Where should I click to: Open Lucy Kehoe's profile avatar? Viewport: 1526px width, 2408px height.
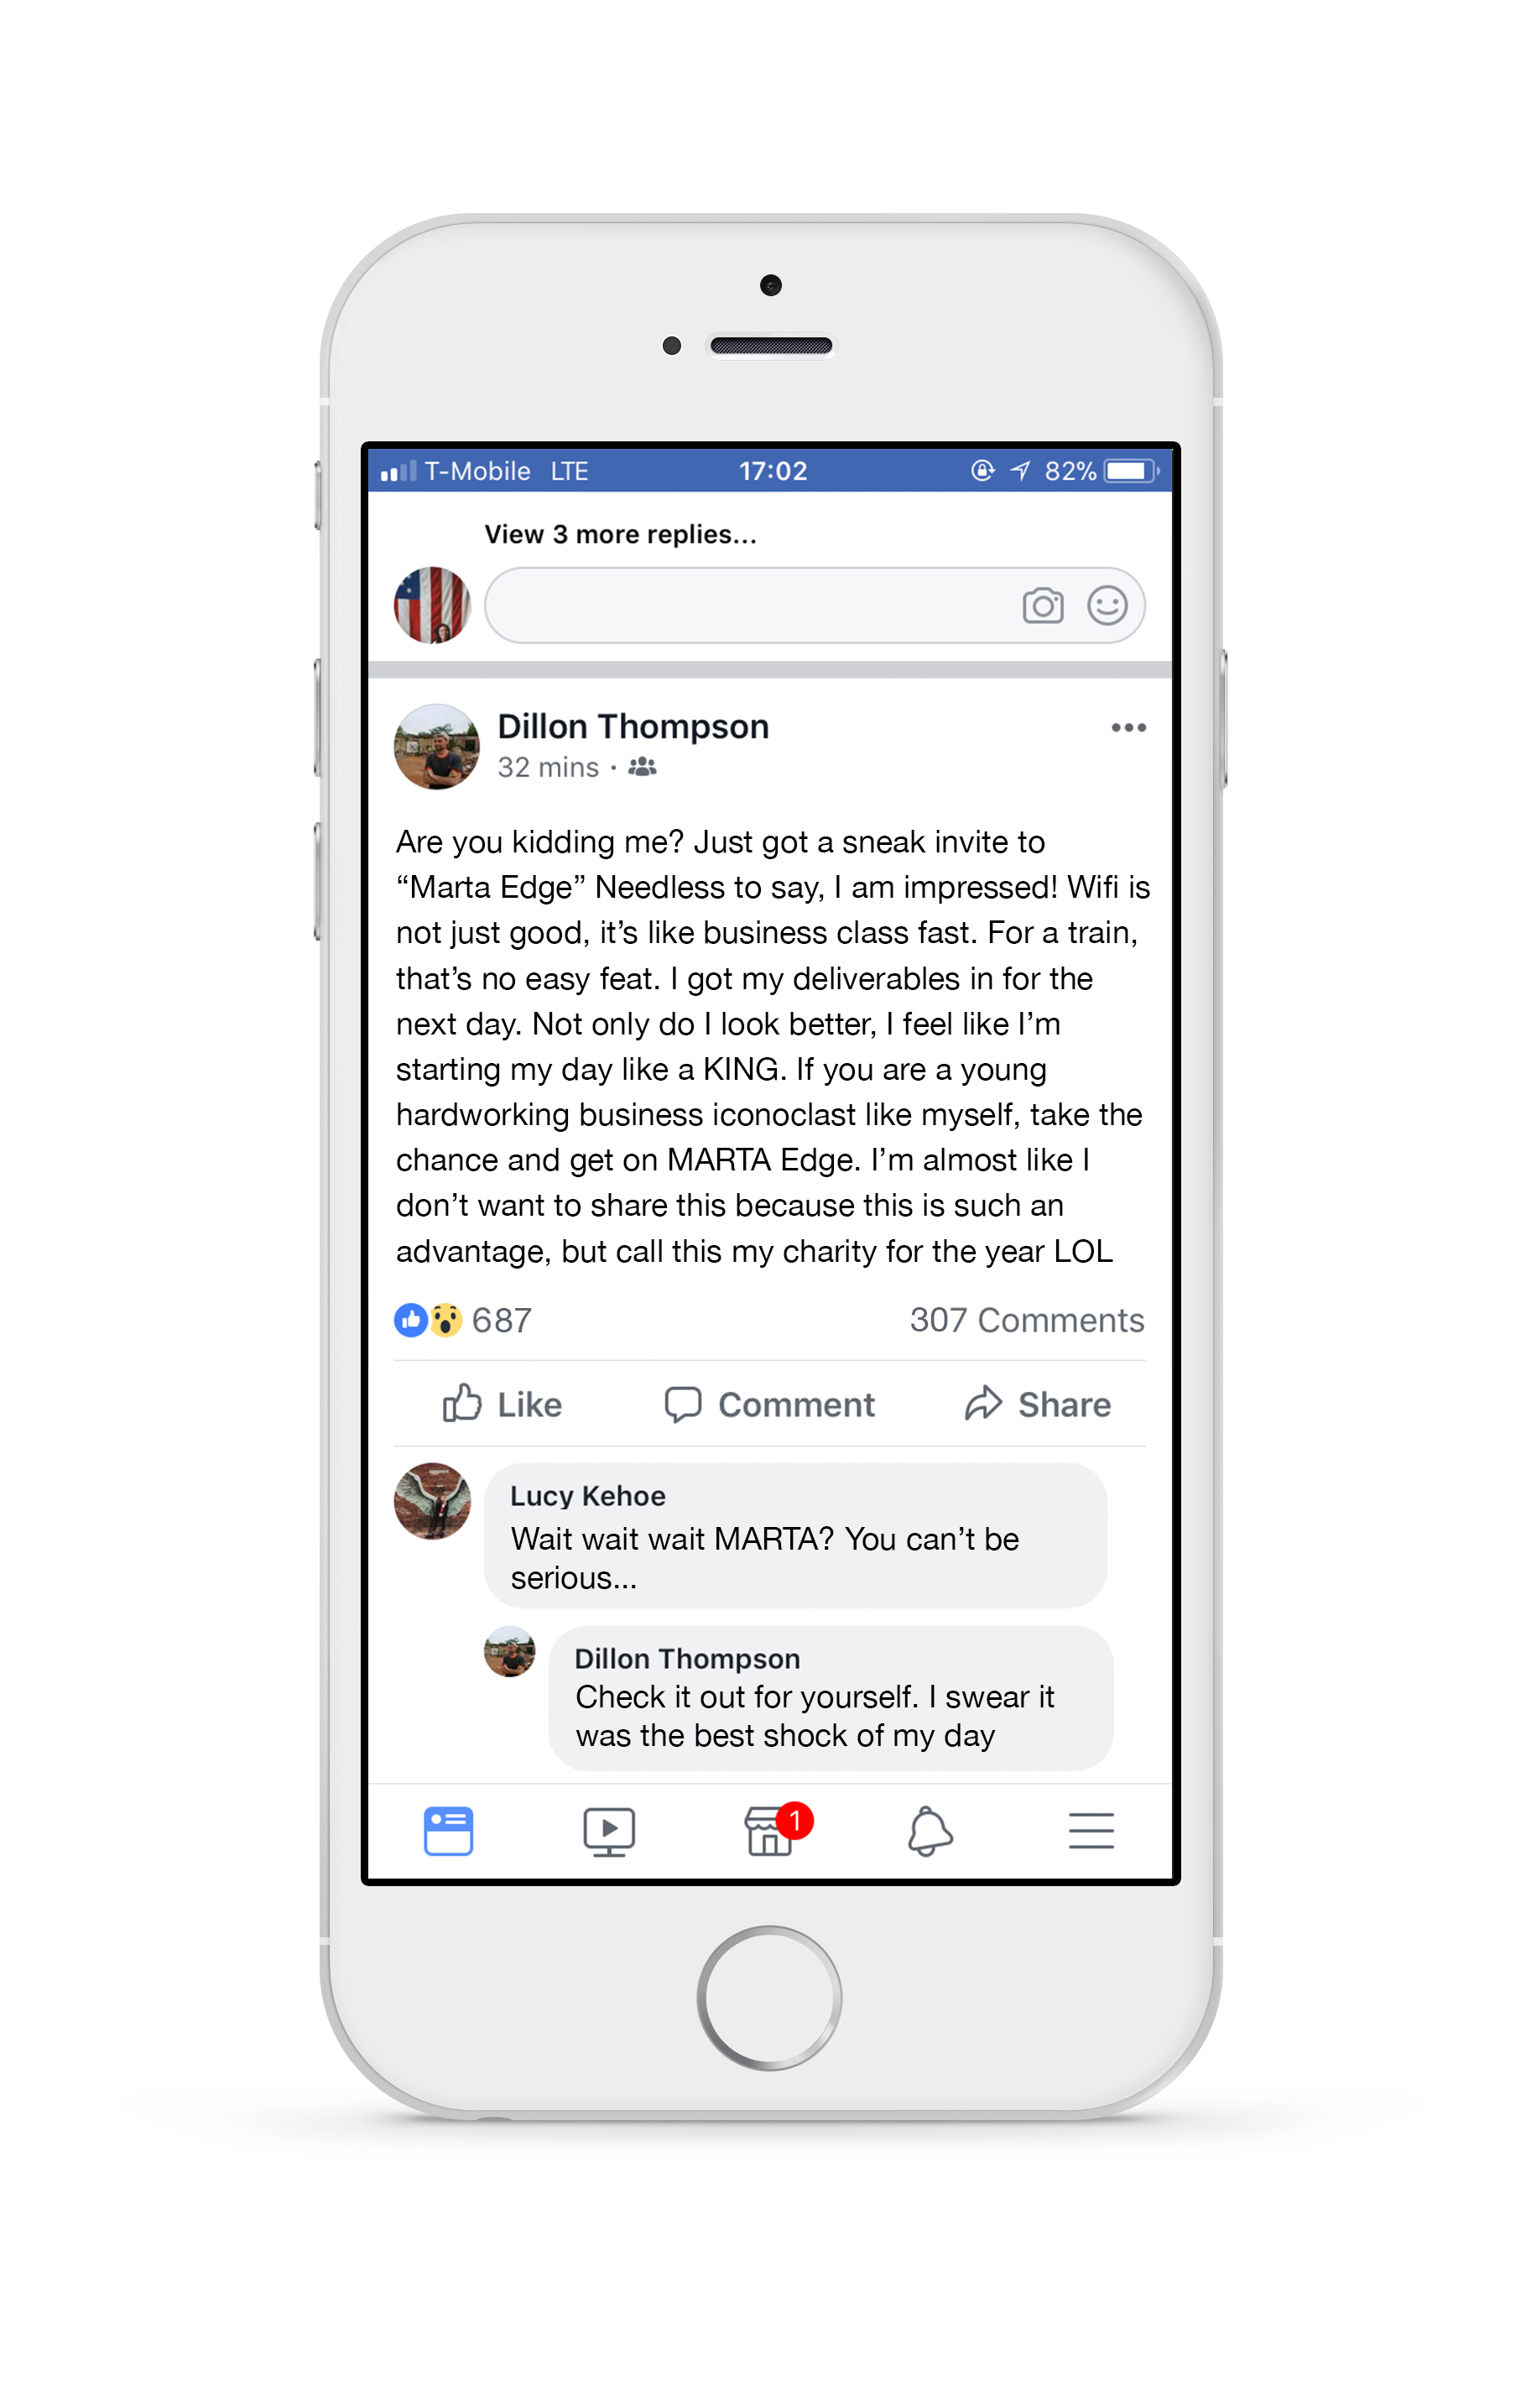point(432,1501)
